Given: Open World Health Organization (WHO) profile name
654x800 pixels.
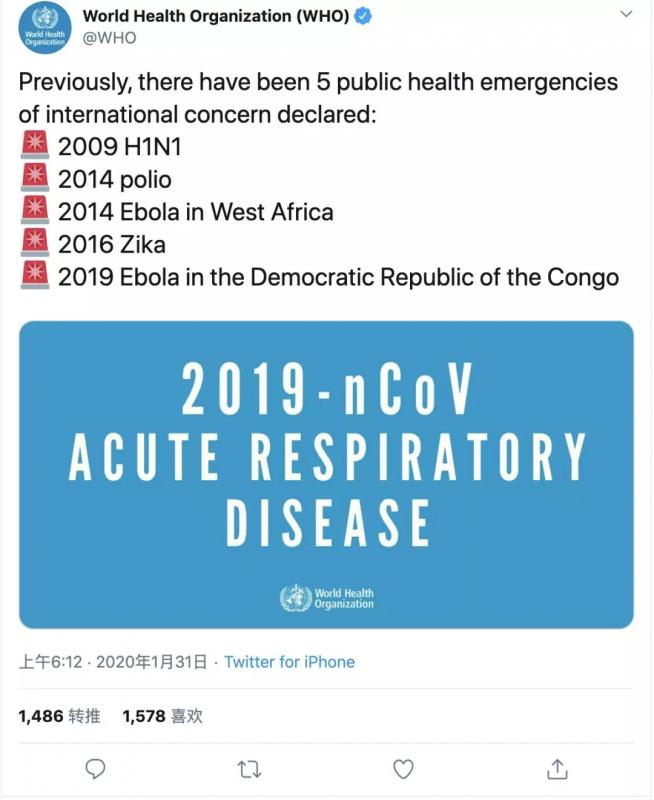Looking at the screenshot, I should 217,16.
